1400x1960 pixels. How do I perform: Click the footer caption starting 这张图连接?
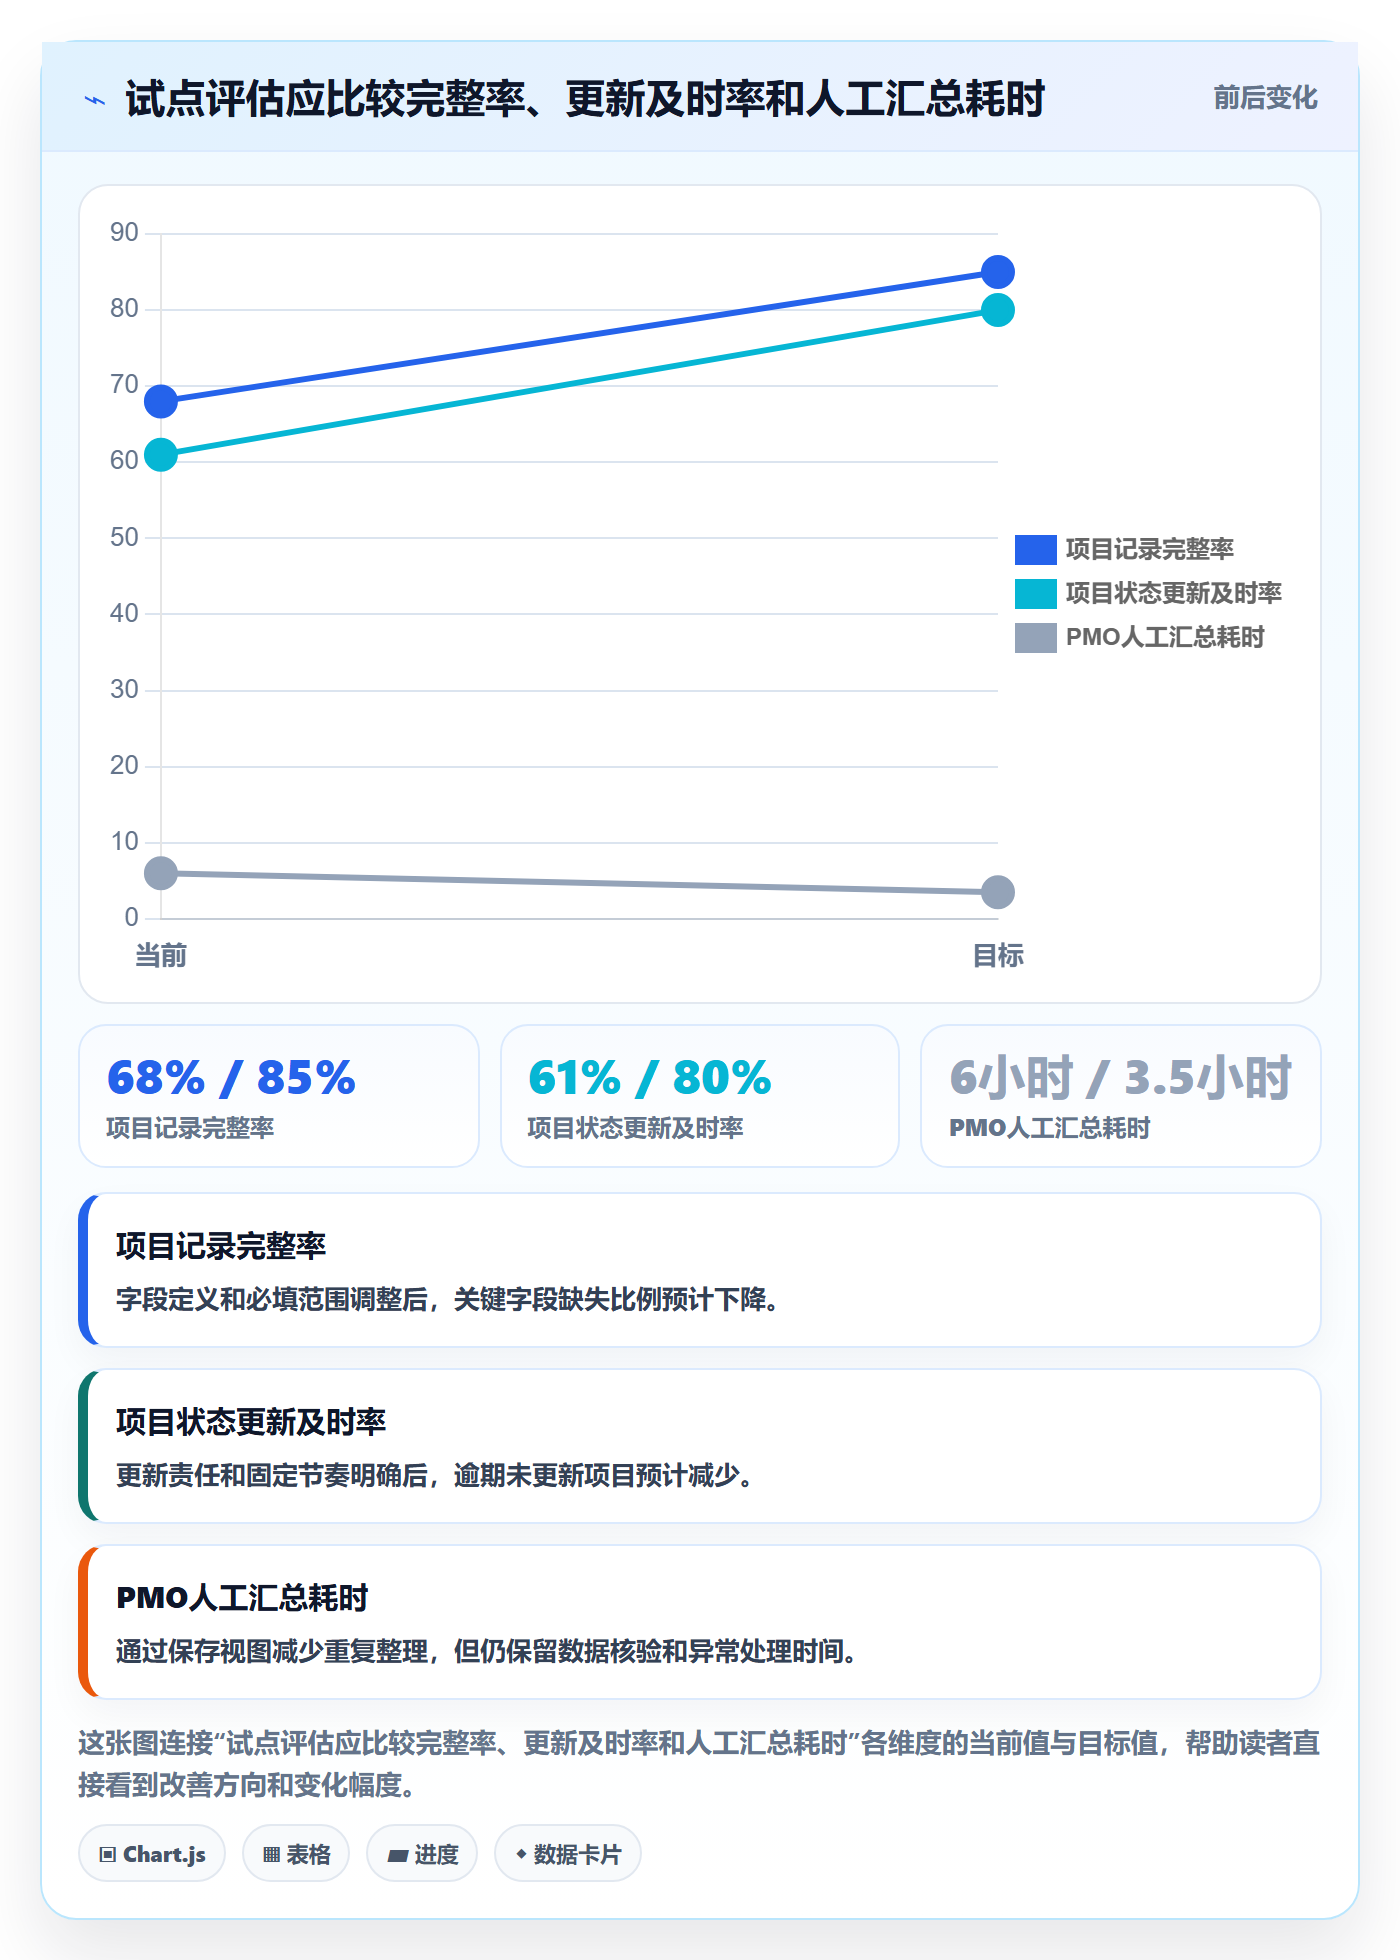pyautogui.click(x=699, y=1764)
